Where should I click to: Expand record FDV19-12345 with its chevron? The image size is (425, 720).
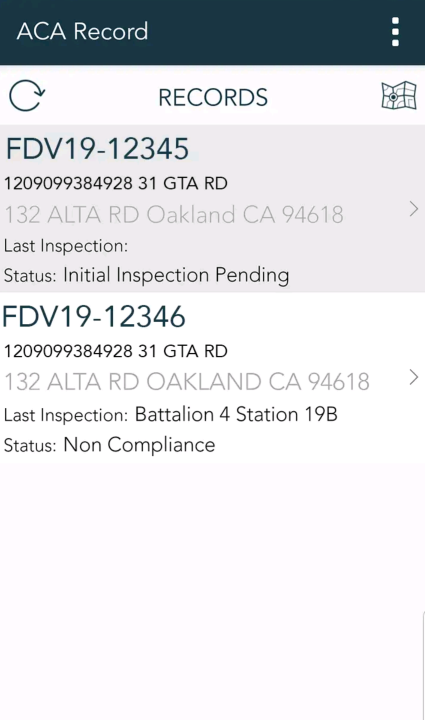click(414, 209)
